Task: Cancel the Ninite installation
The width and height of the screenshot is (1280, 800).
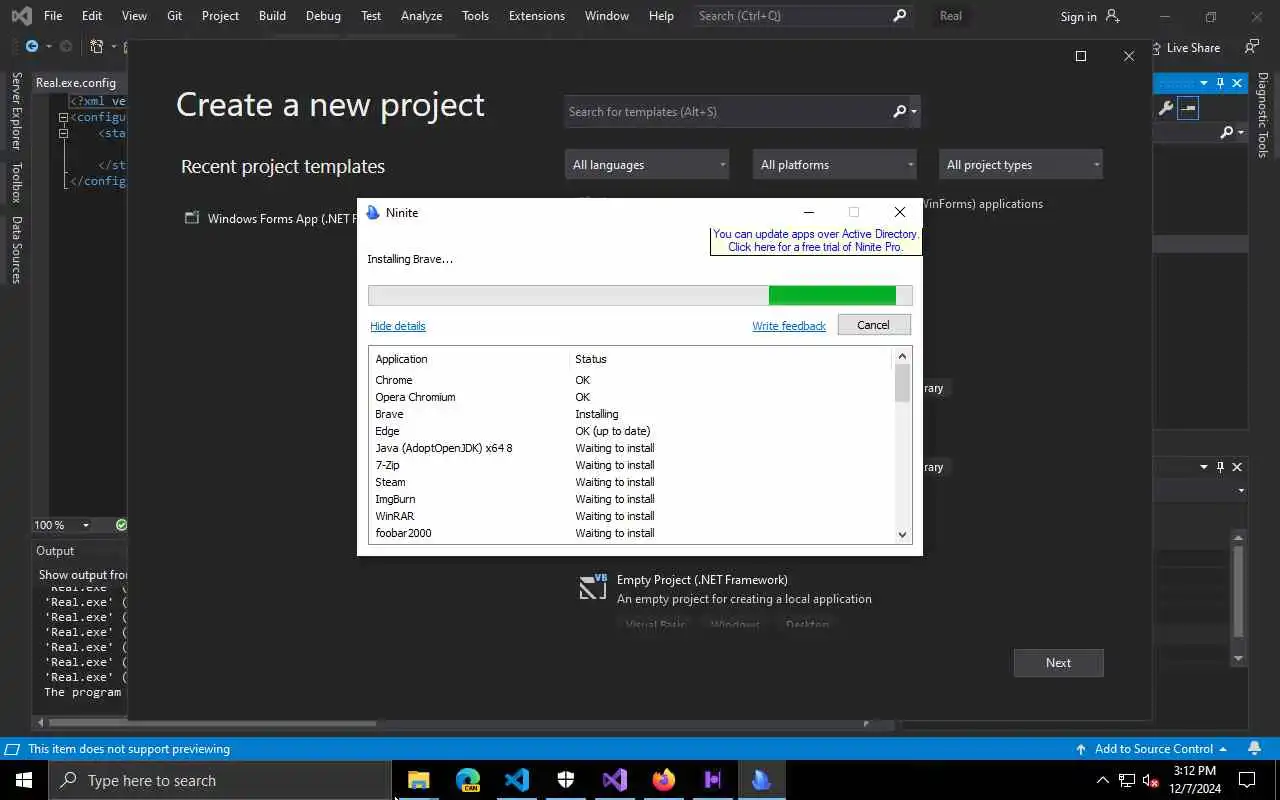Action: pyautogui.click(x=873, y=325)
